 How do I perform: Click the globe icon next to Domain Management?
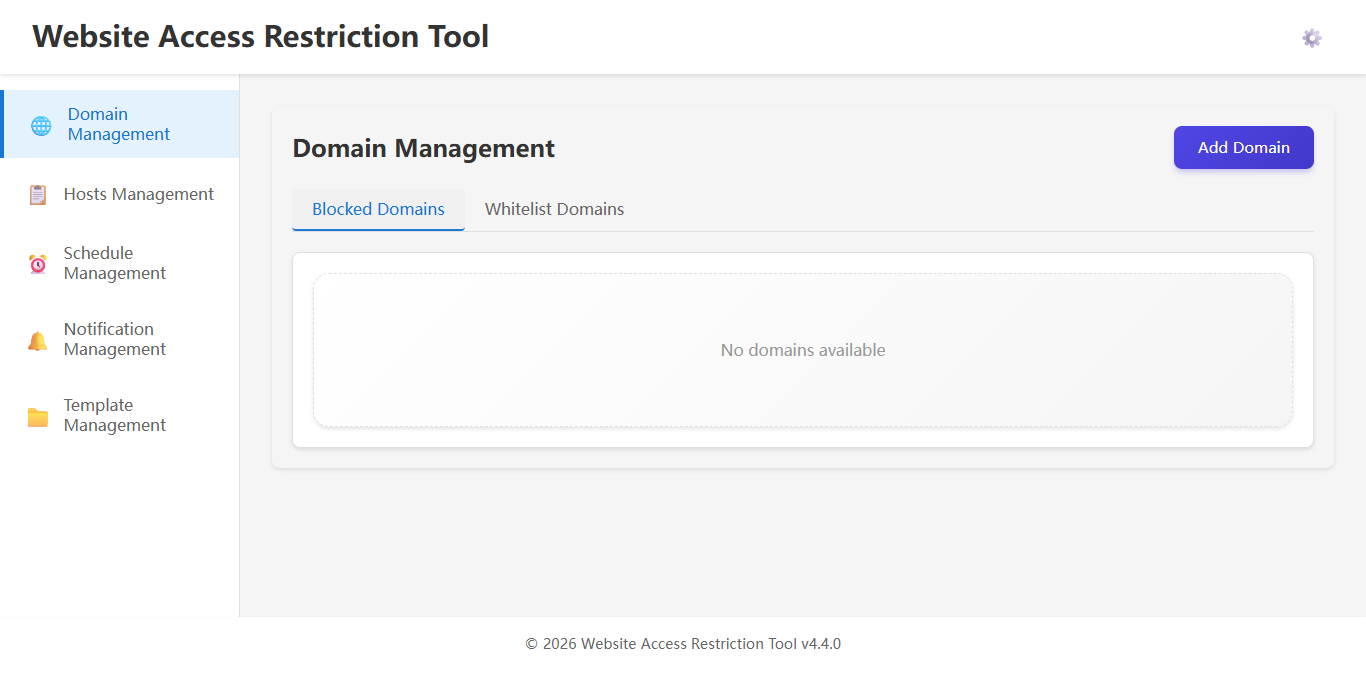tap(40, 124)
